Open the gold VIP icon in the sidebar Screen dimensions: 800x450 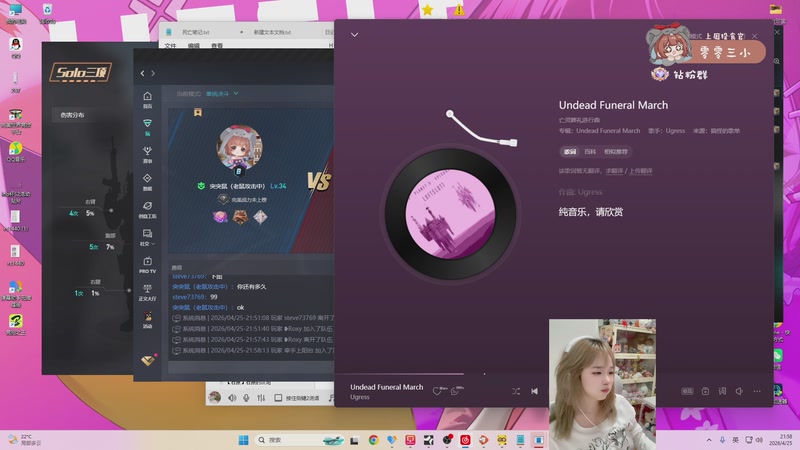click(x=148, y=360)
